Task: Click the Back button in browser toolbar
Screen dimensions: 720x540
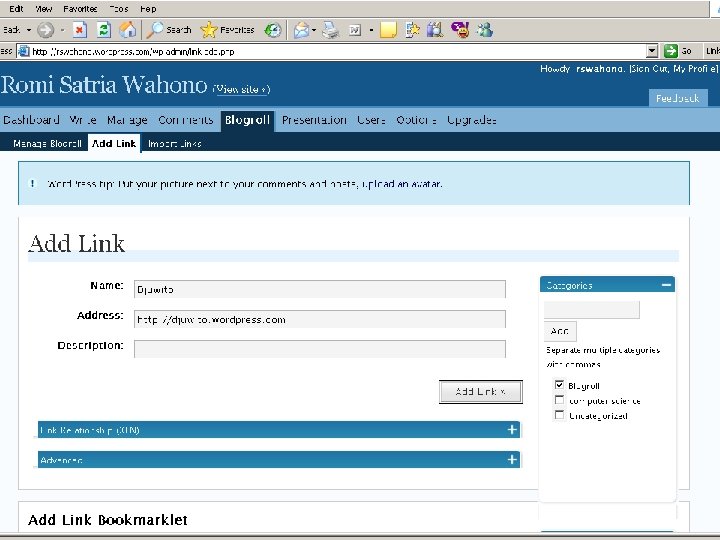Action: [11, 30]
